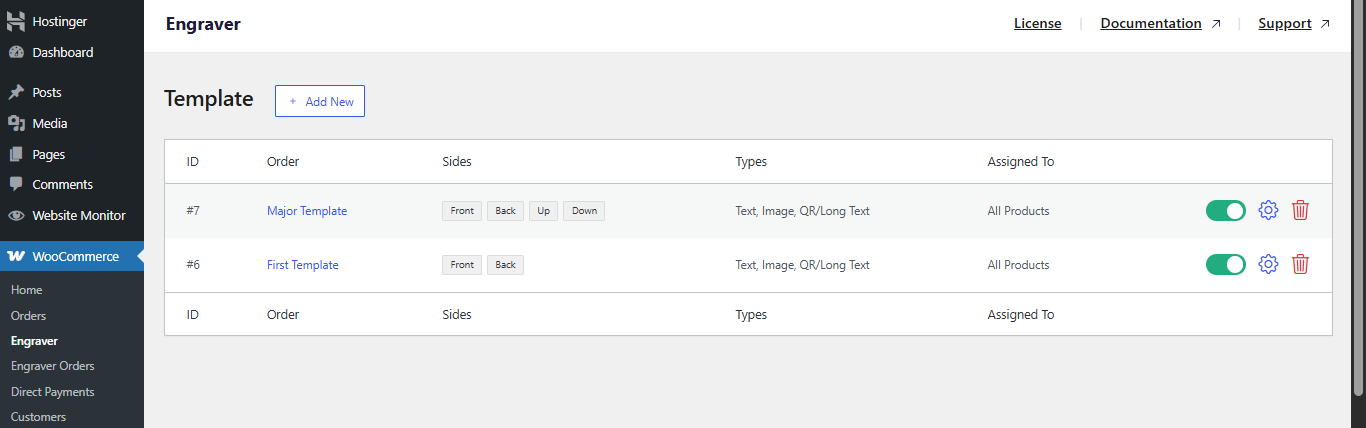Click the Add New template button
This screenshot has width=1366, height=428.
320,101
